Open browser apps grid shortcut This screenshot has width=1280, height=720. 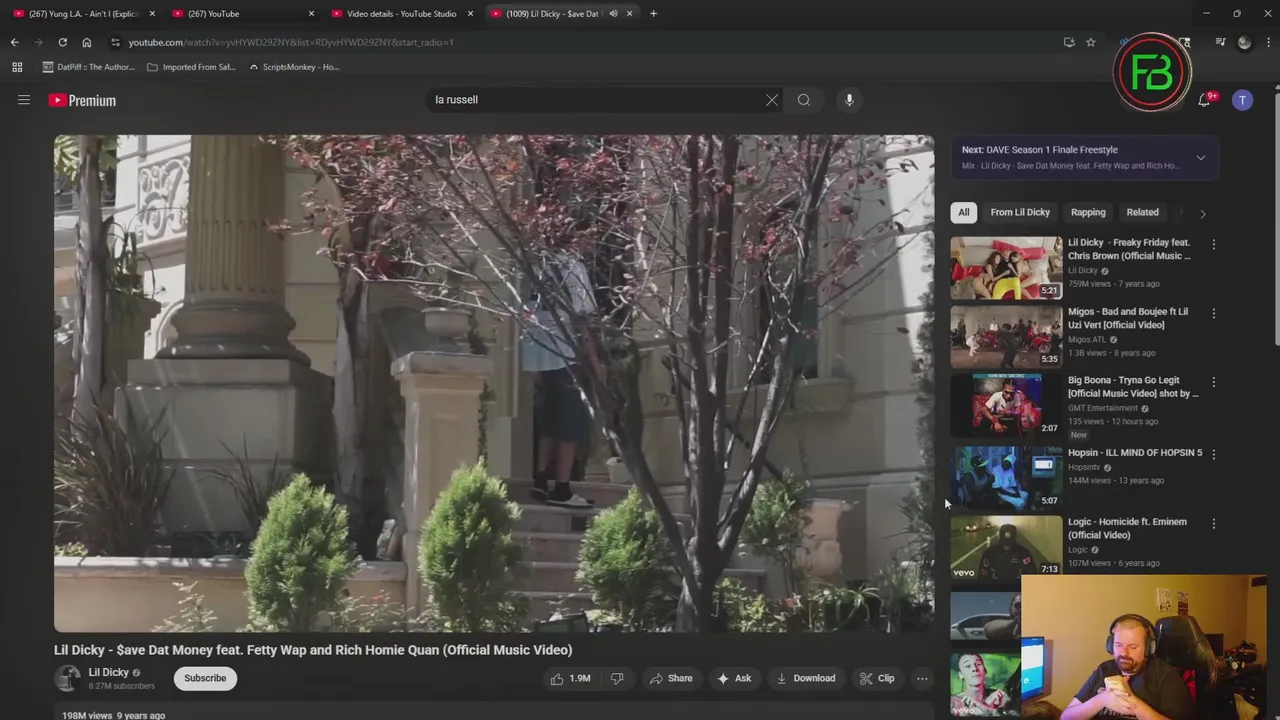(17, 67)
